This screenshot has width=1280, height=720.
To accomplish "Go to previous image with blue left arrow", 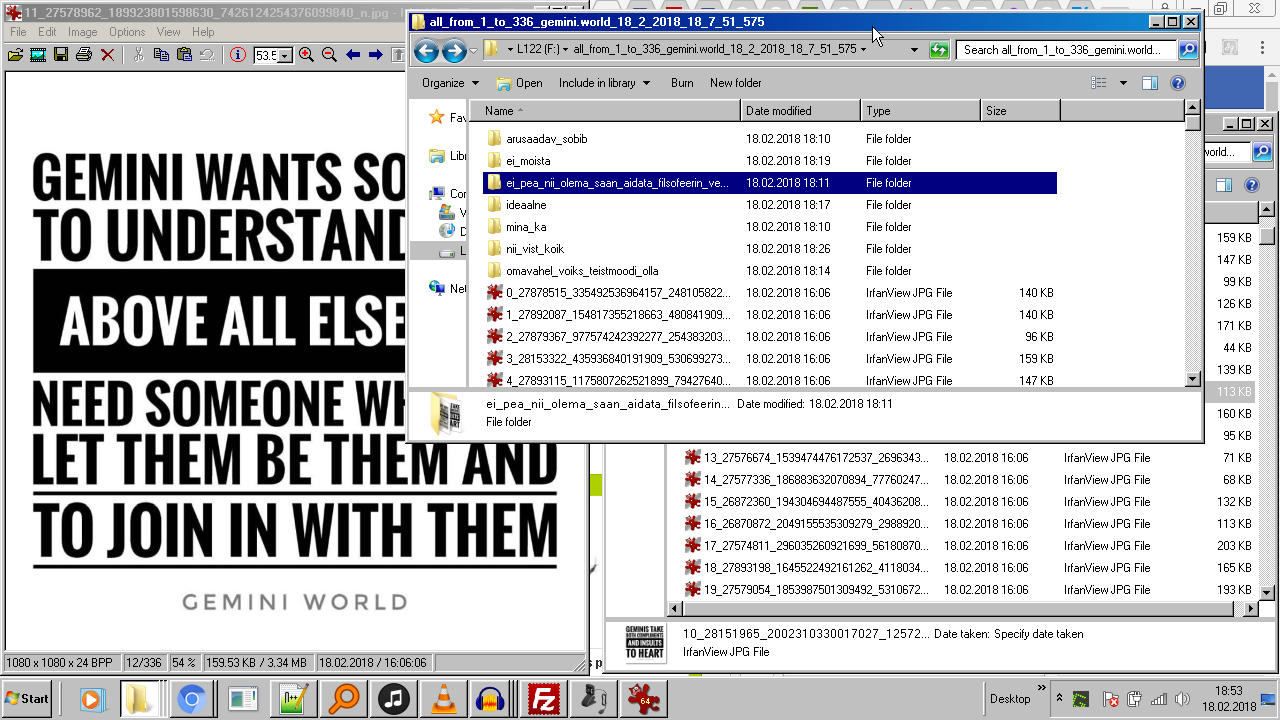I will coord(352,55).
